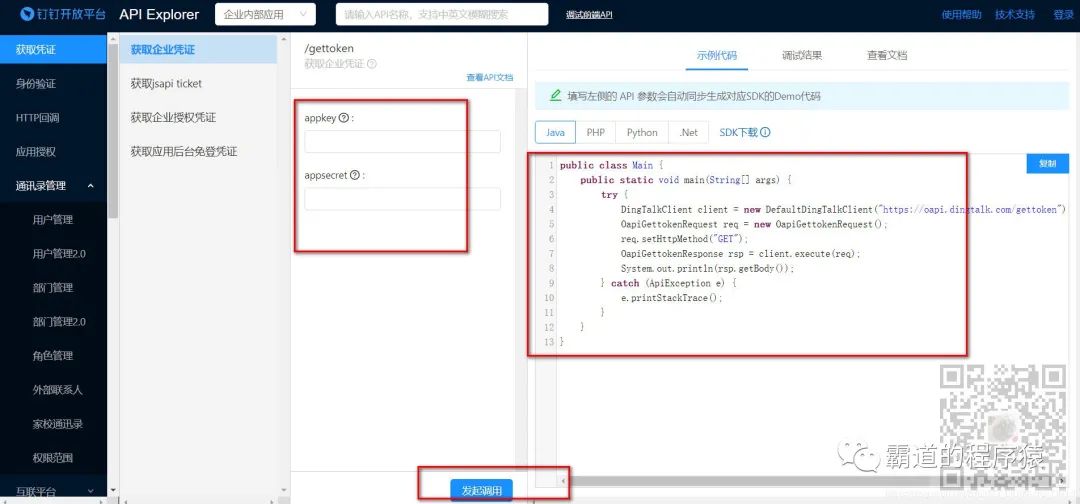Click the help icon next to appkey
The image size is (1080, 504).
[343, 118]
